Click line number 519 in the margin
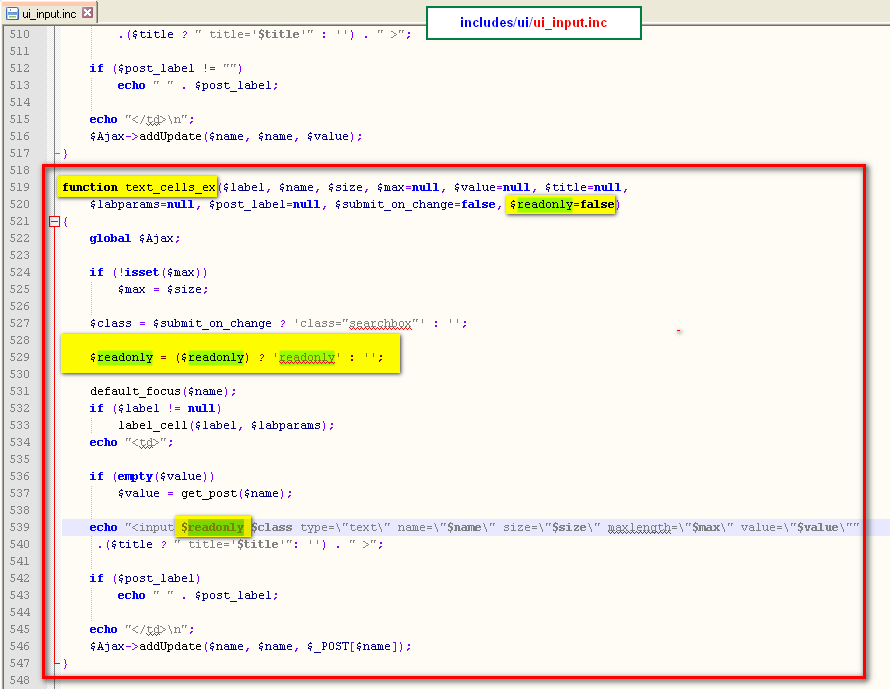This screenshot has height=689, width=890. point(20,187)
